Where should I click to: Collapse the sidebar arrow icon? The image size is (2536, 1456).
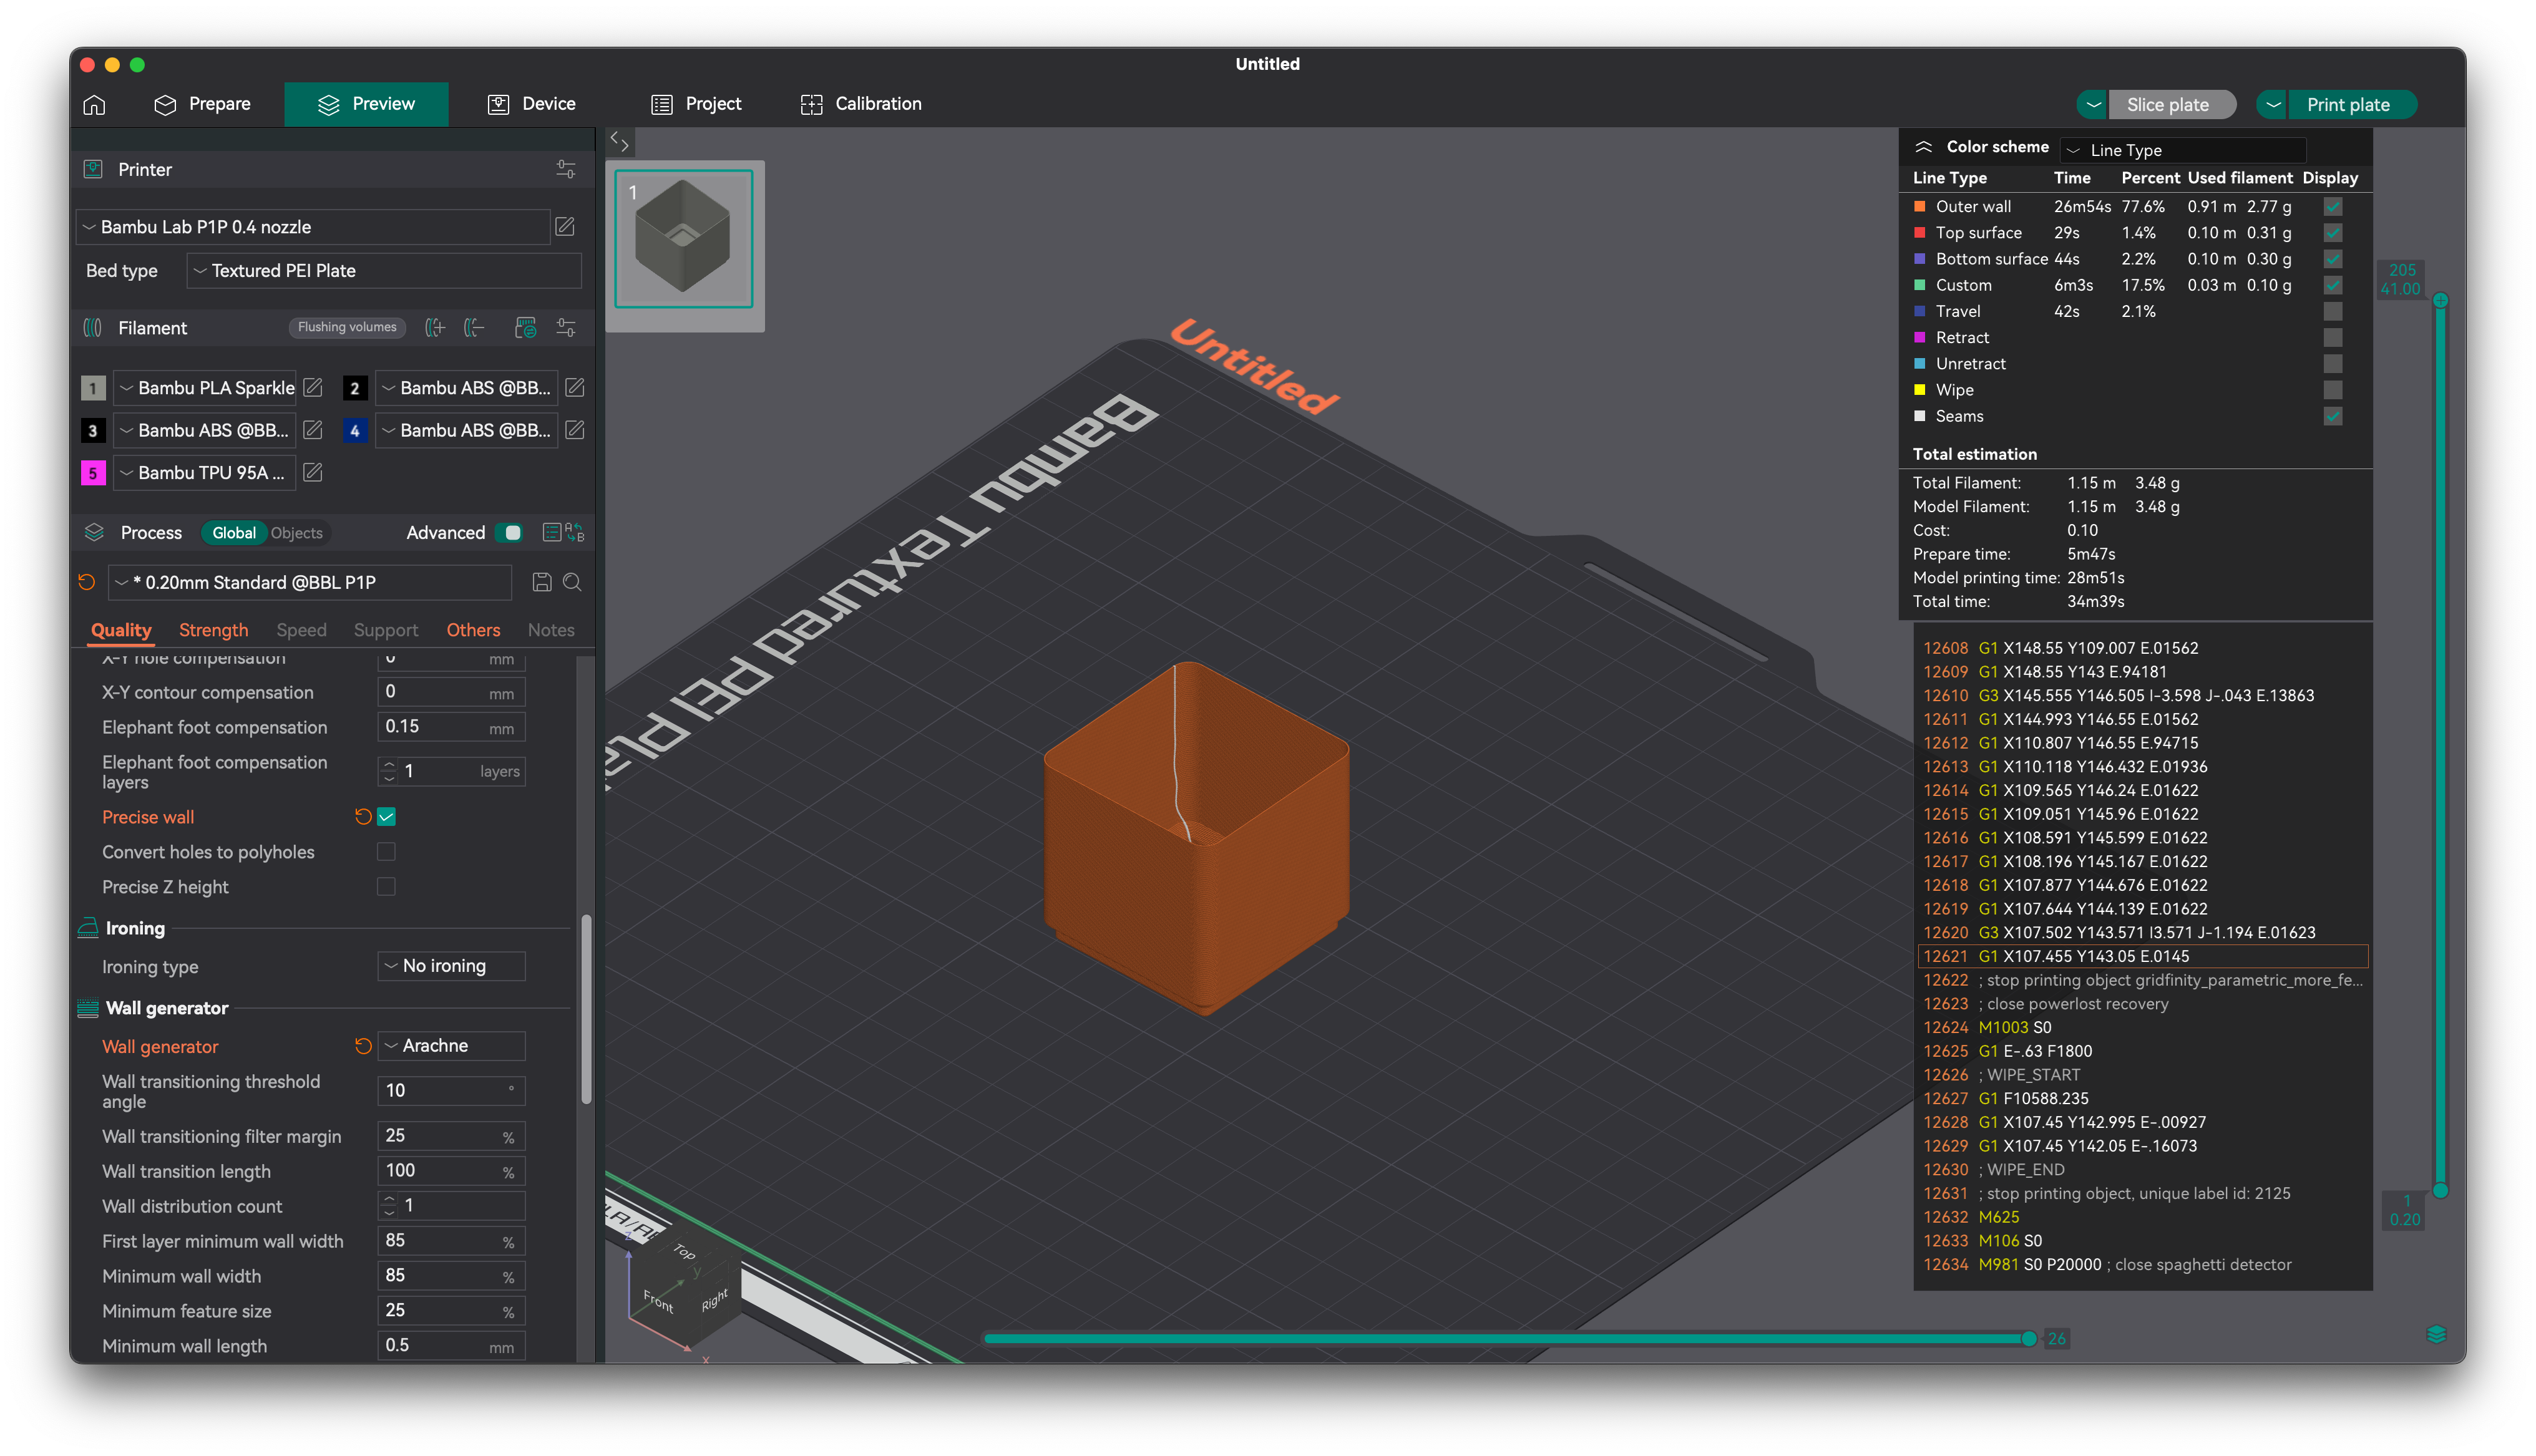620,142
